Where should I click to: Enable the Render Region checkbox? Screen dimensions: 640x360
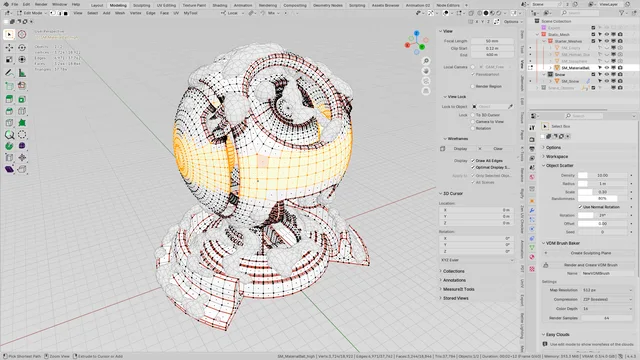pyautogui.click(x=473, y=86)
